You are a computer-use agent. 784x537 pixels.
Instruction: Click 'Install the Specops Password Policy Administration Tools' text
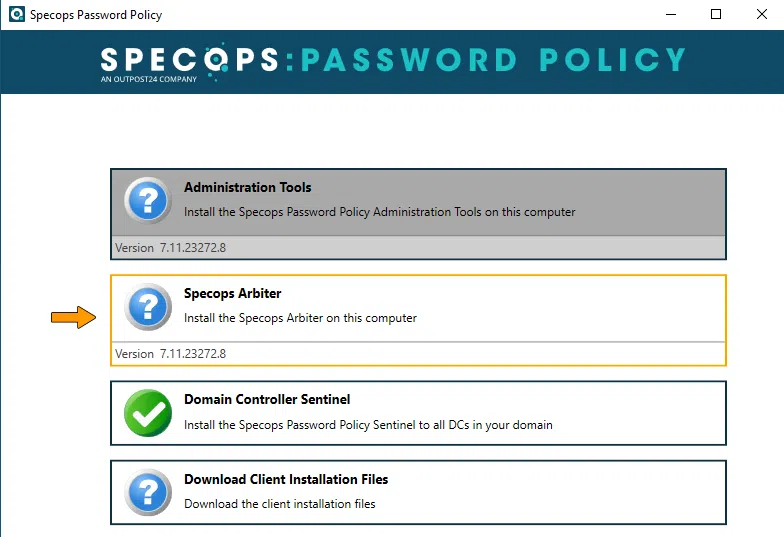[x=379, y=212]
